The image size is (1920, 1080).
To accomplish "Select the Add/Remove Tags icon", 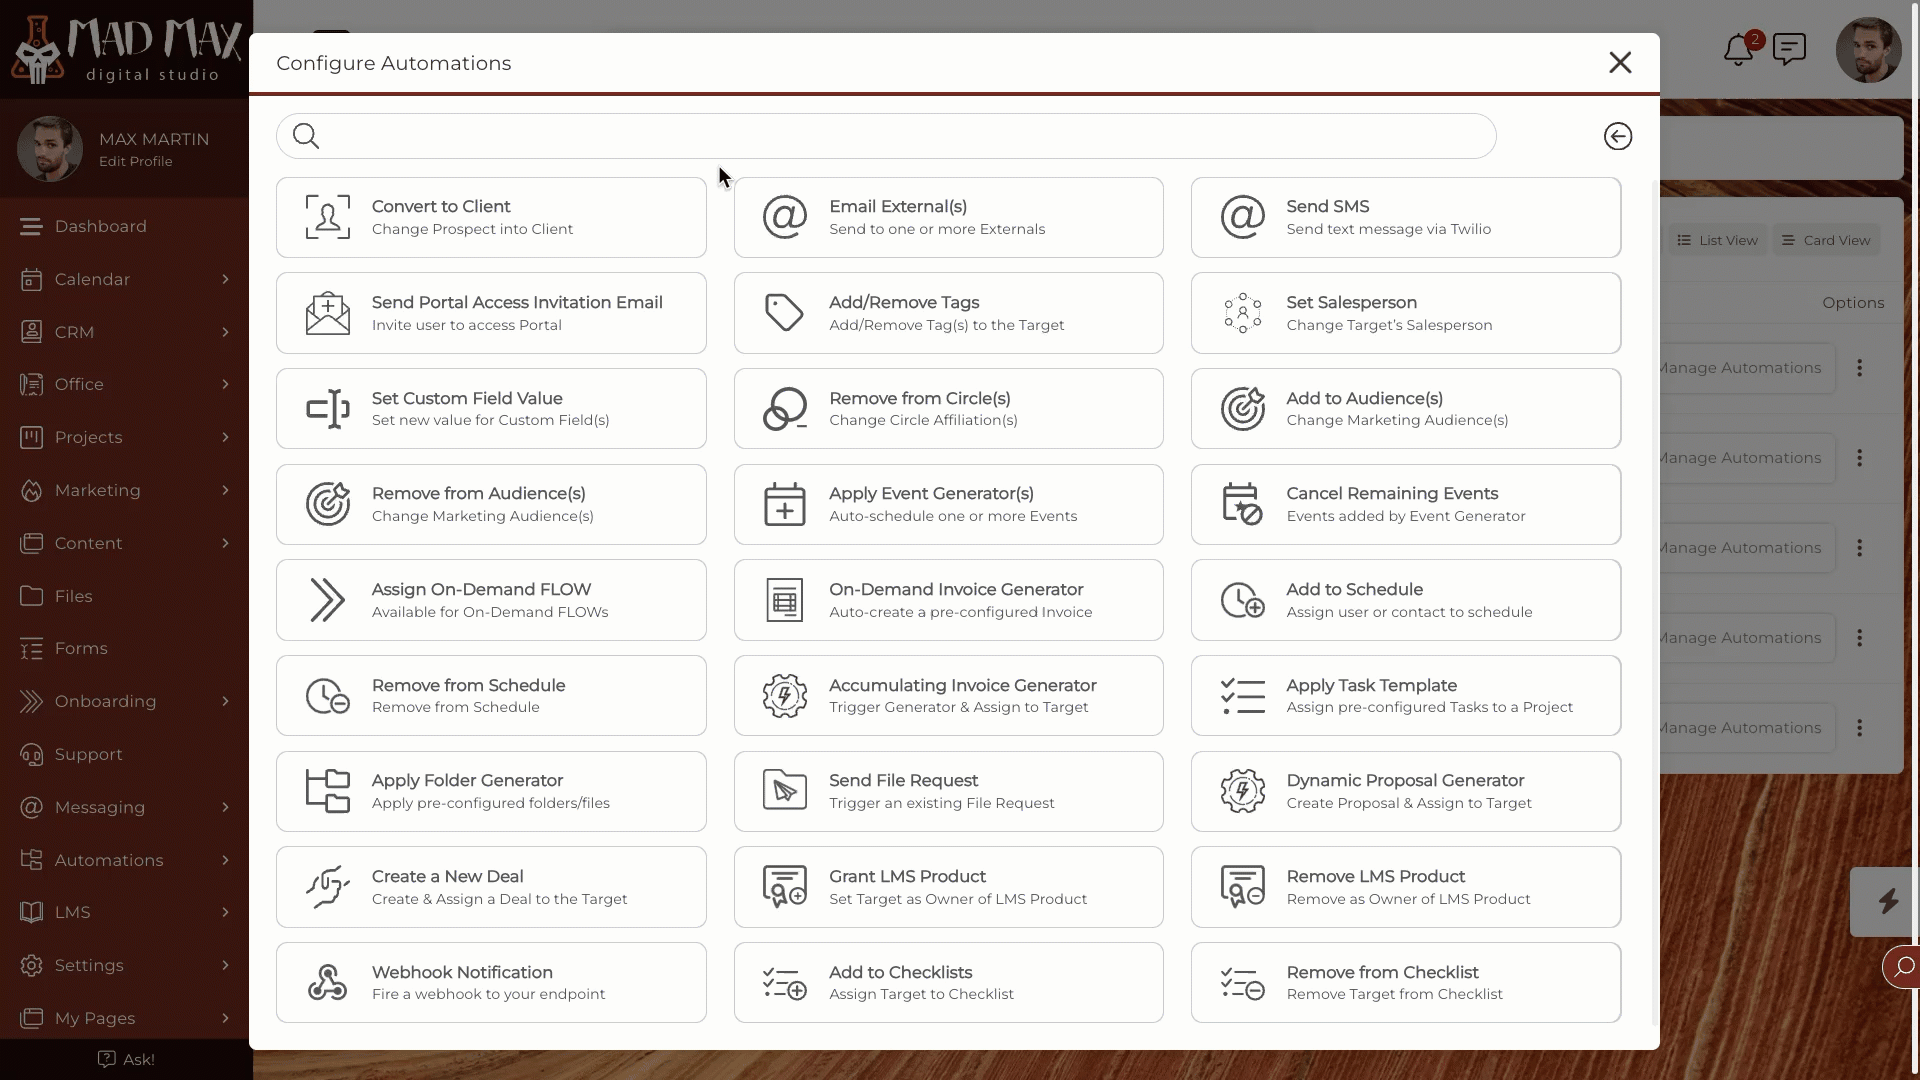I will [786, 313].
